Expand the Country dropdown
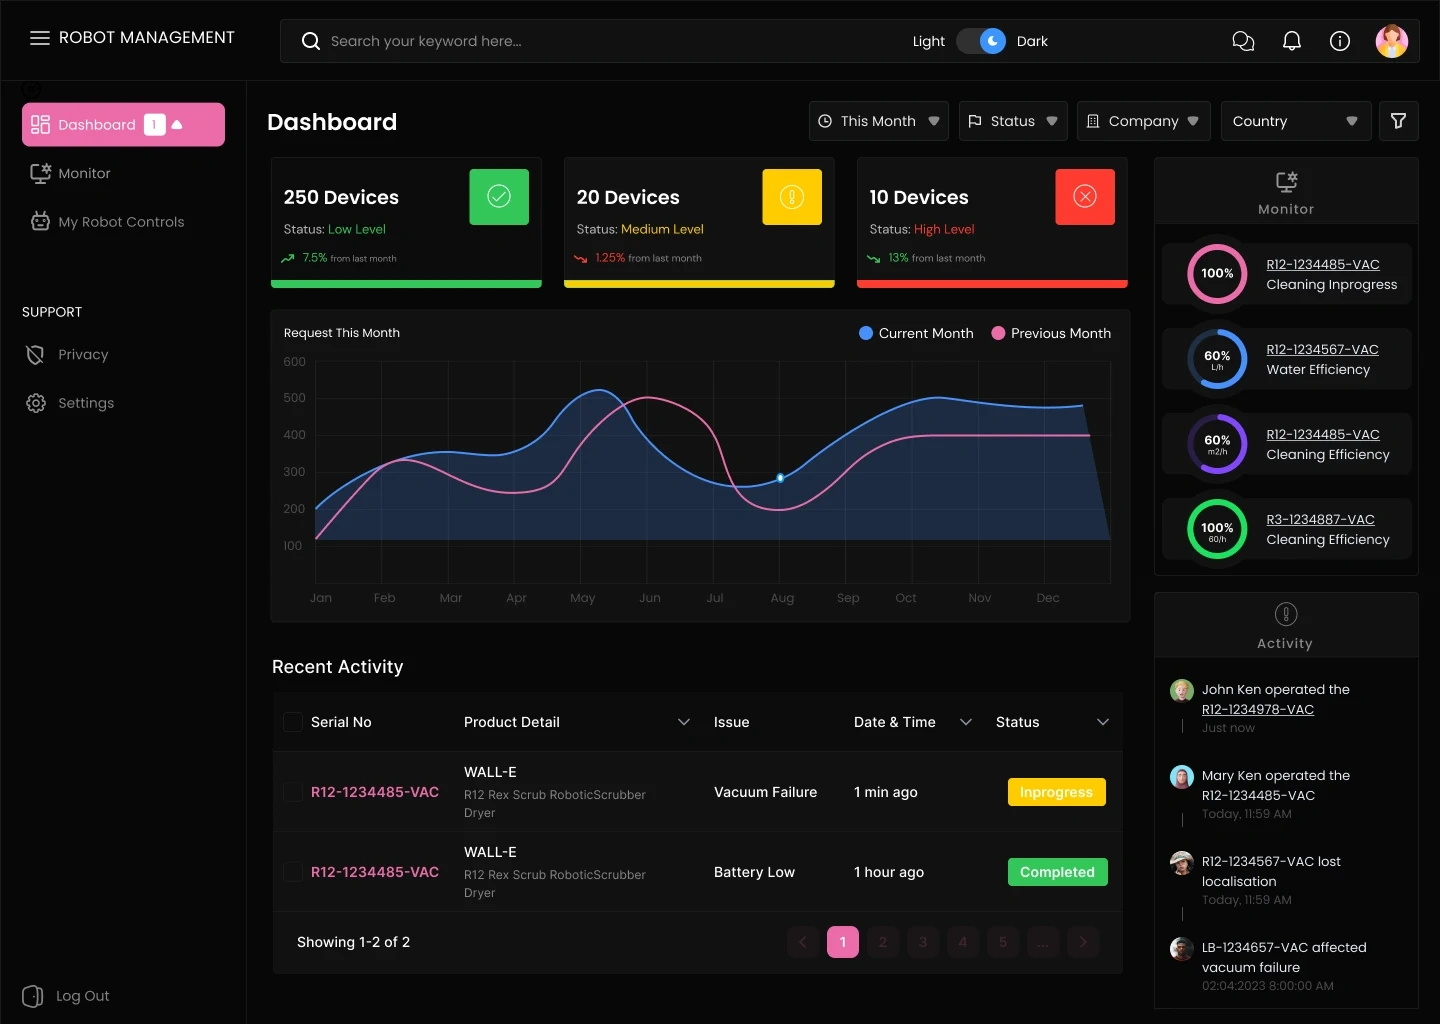1440x1024 pixels. pyautogui.click(x=1295, y=121)
